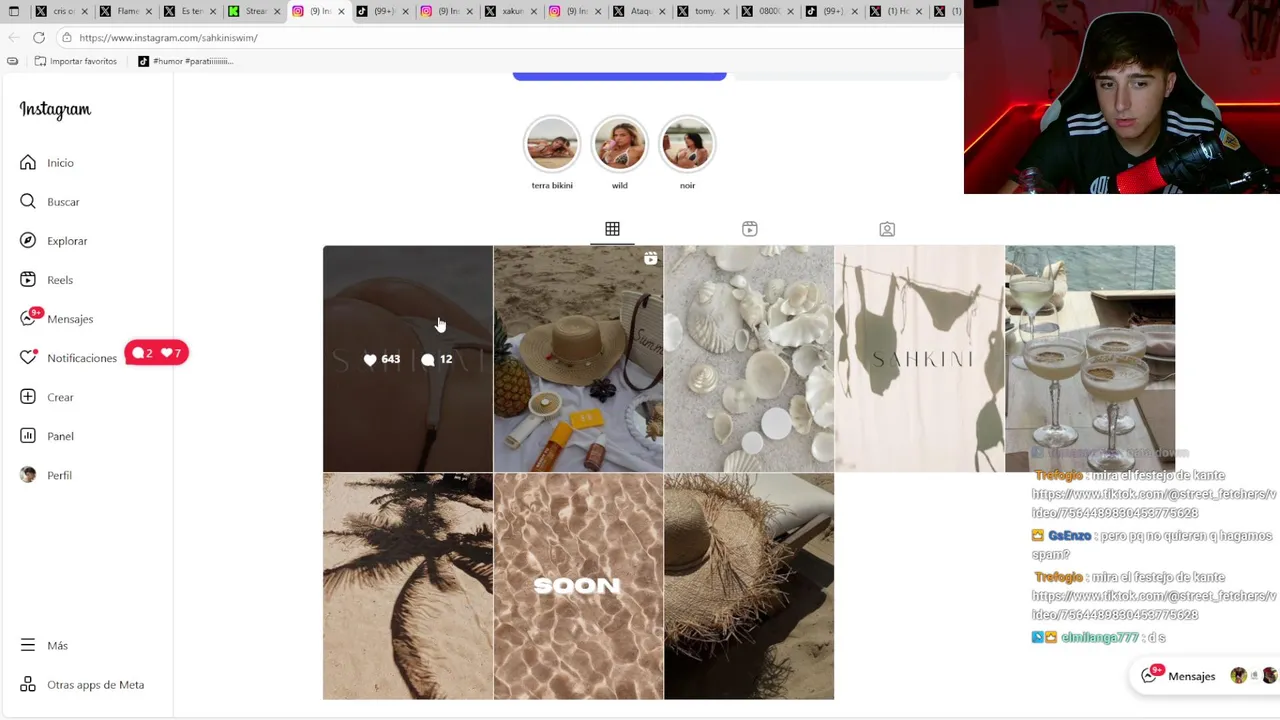
Task: Show the posts grid tab
Action: click(612, 229)
